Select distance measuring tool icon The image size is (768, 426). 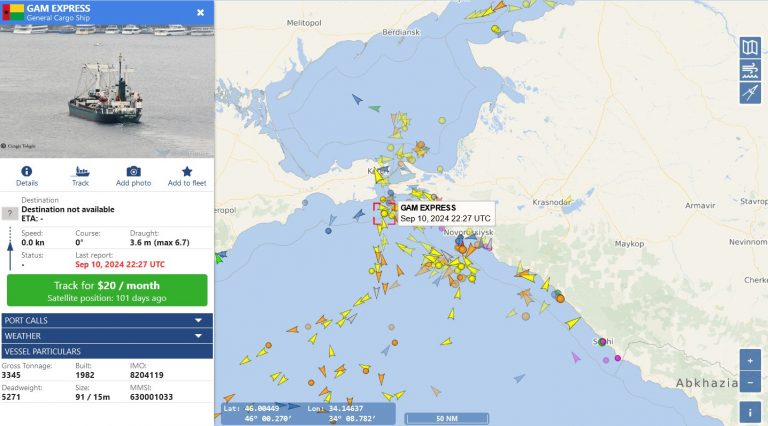tap(750, 93)
